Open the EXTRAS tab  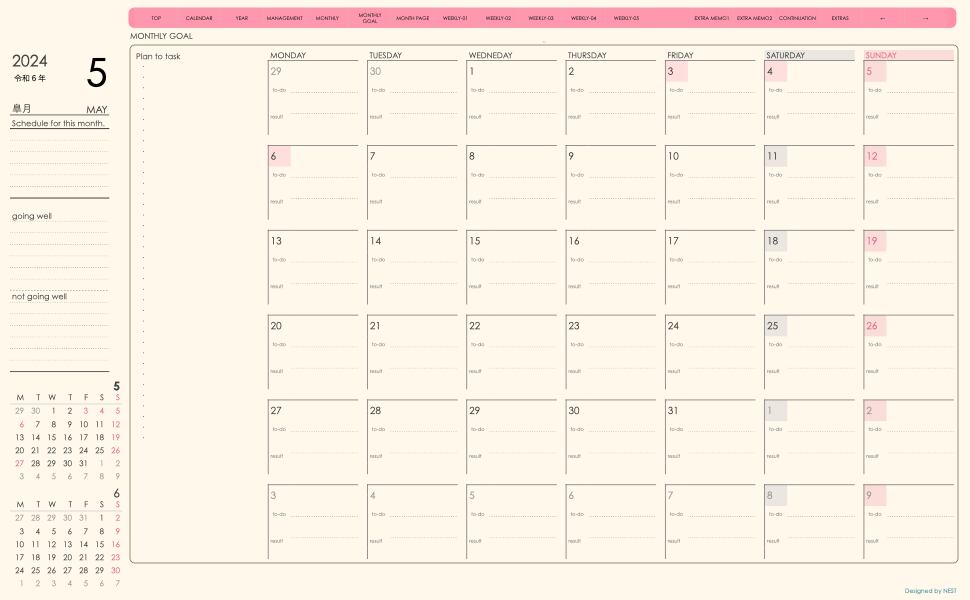coord(840,19)
